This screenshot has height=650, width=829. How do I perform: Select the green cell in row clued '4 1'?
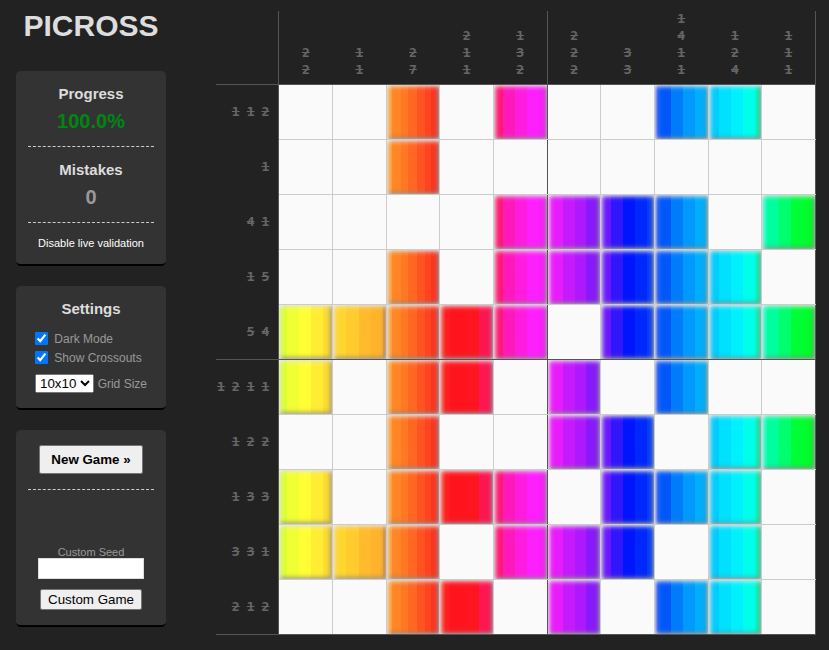[x=788, y=222]
